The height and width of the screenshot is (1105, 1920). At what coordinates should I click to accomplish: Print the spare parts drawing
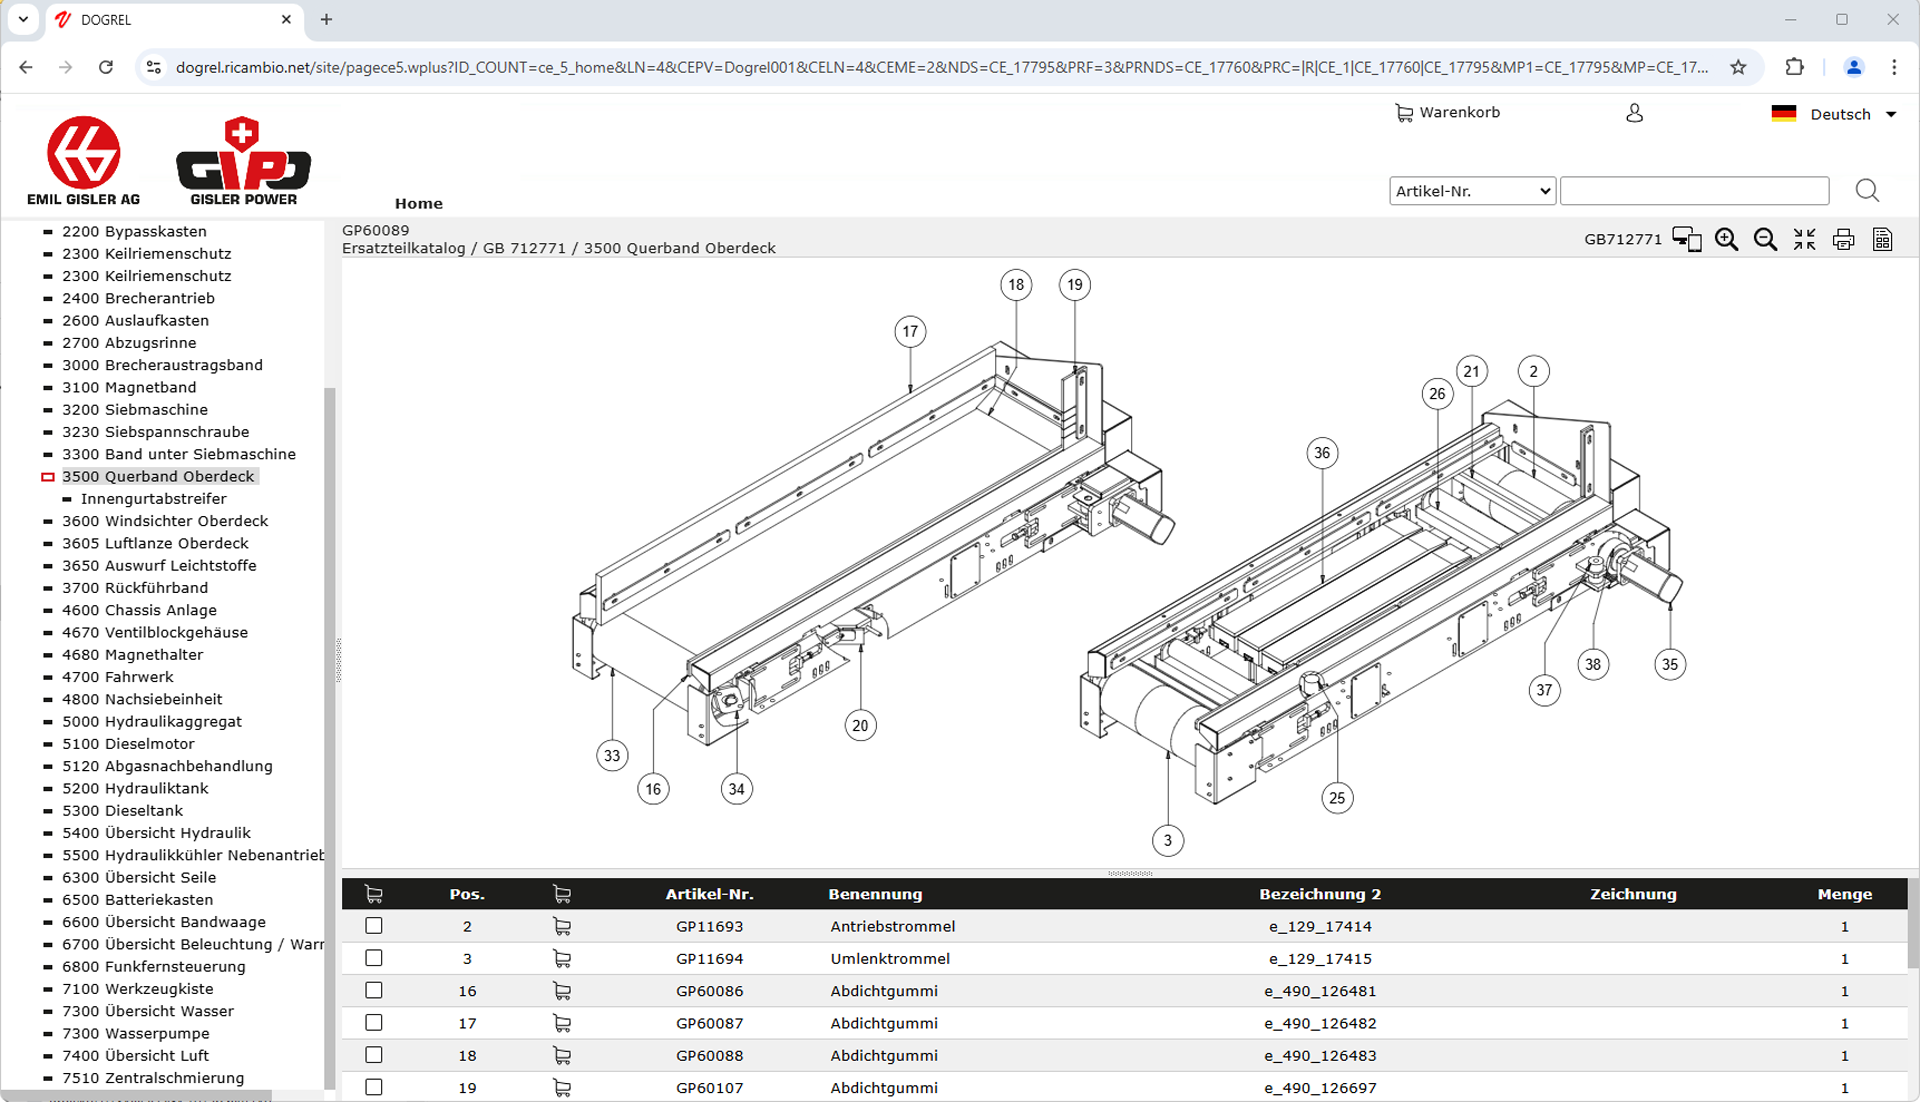(x=1843, y=240)
